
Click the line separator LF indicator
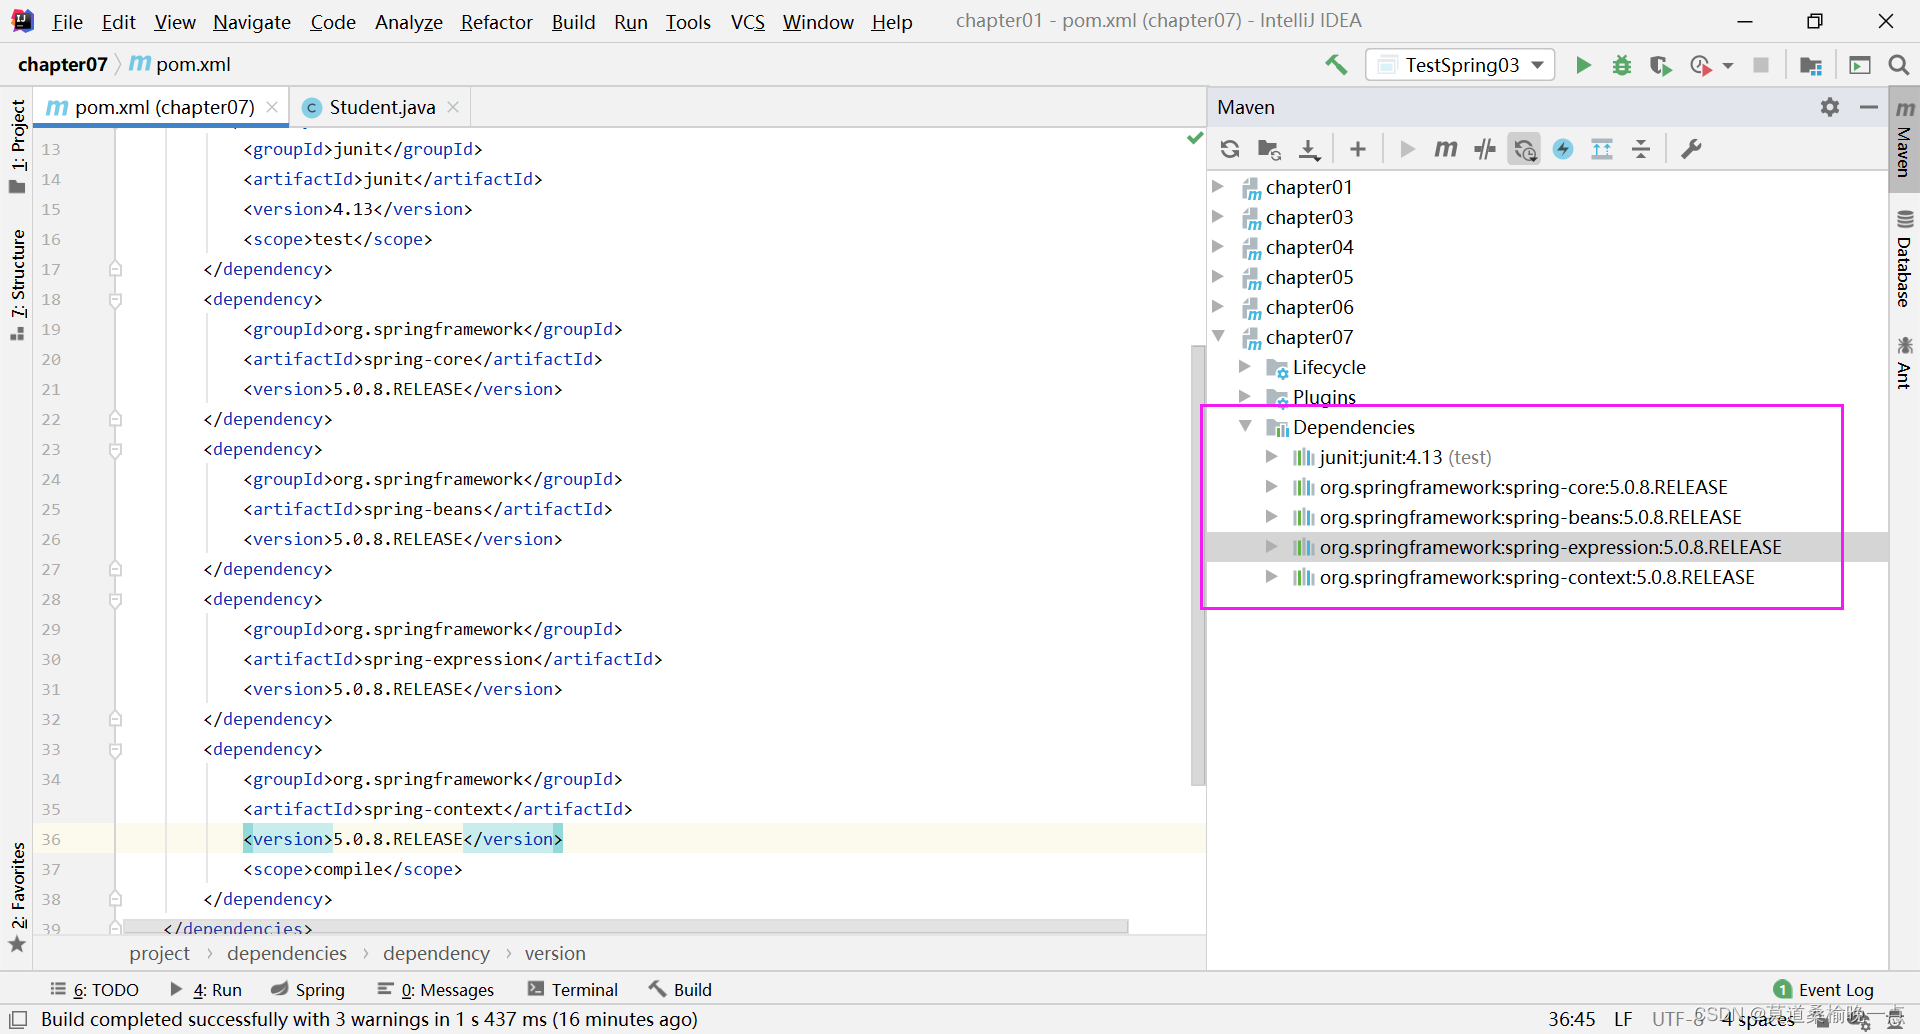click(x=1623, y=1019)
